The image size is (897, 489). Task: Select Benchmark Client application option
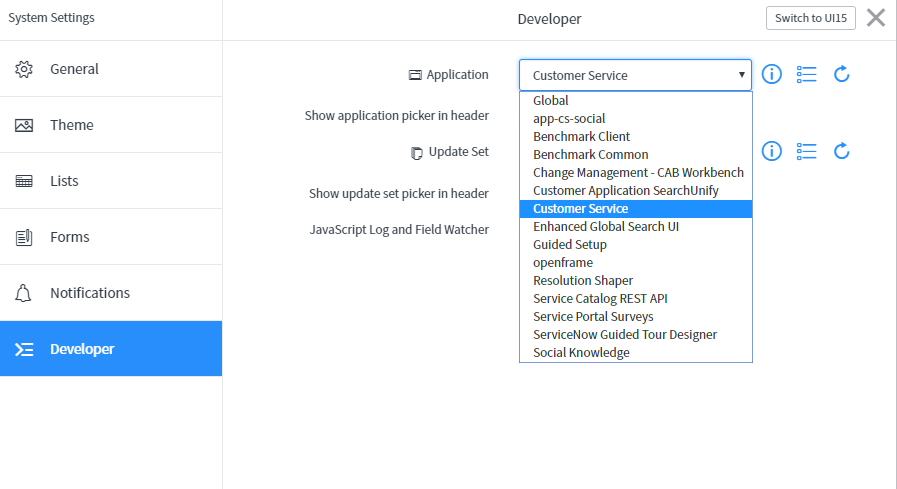pos(581,137)
